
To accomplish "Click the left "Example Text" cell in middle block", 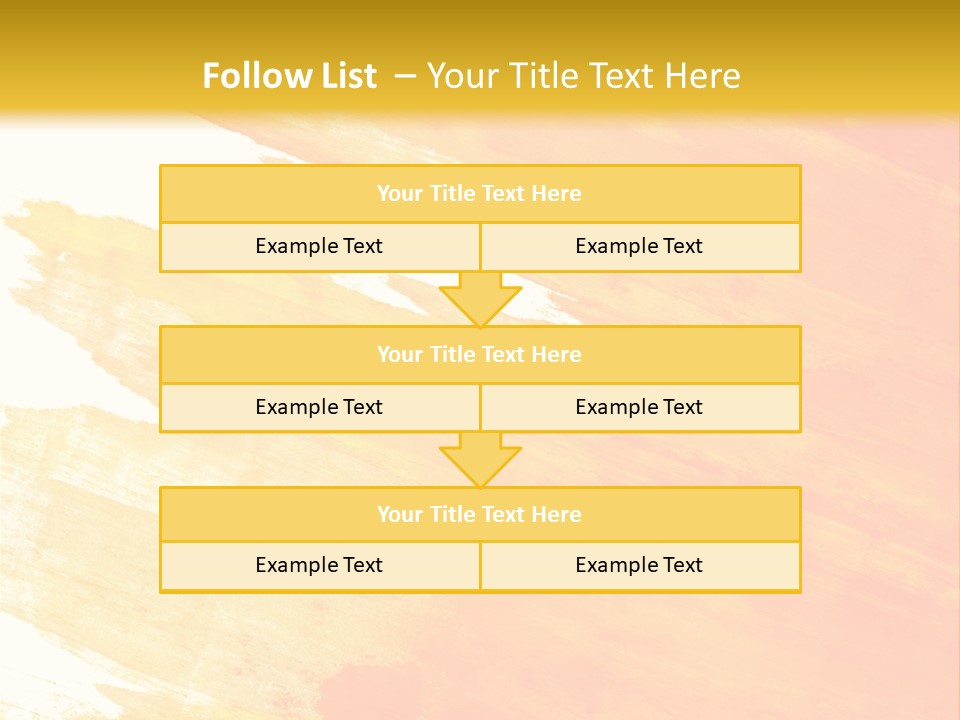I will click(319, 408).
